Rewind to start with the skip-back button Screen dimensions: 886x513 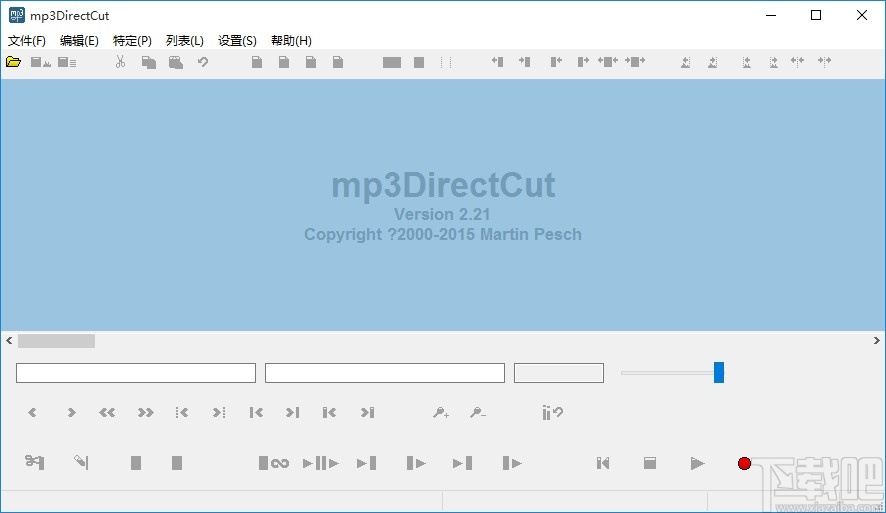(603, 463)
